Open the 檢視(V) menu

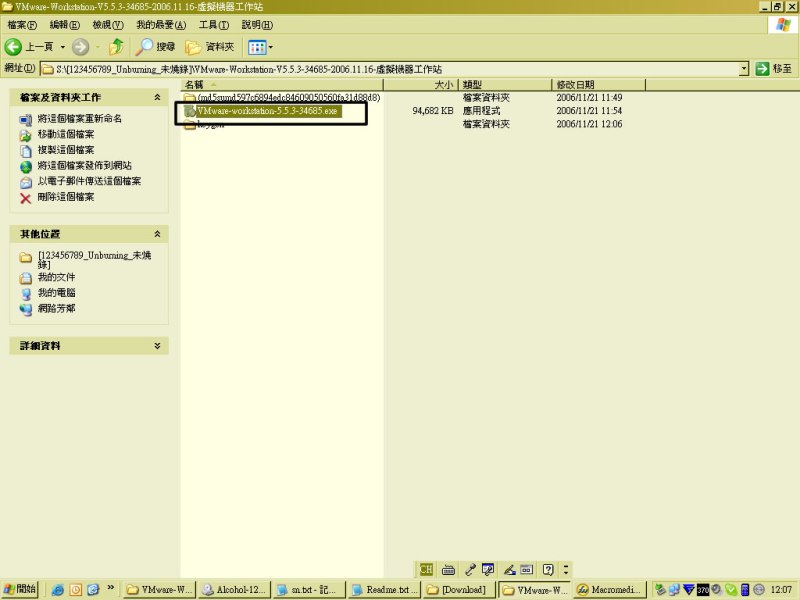108,24
